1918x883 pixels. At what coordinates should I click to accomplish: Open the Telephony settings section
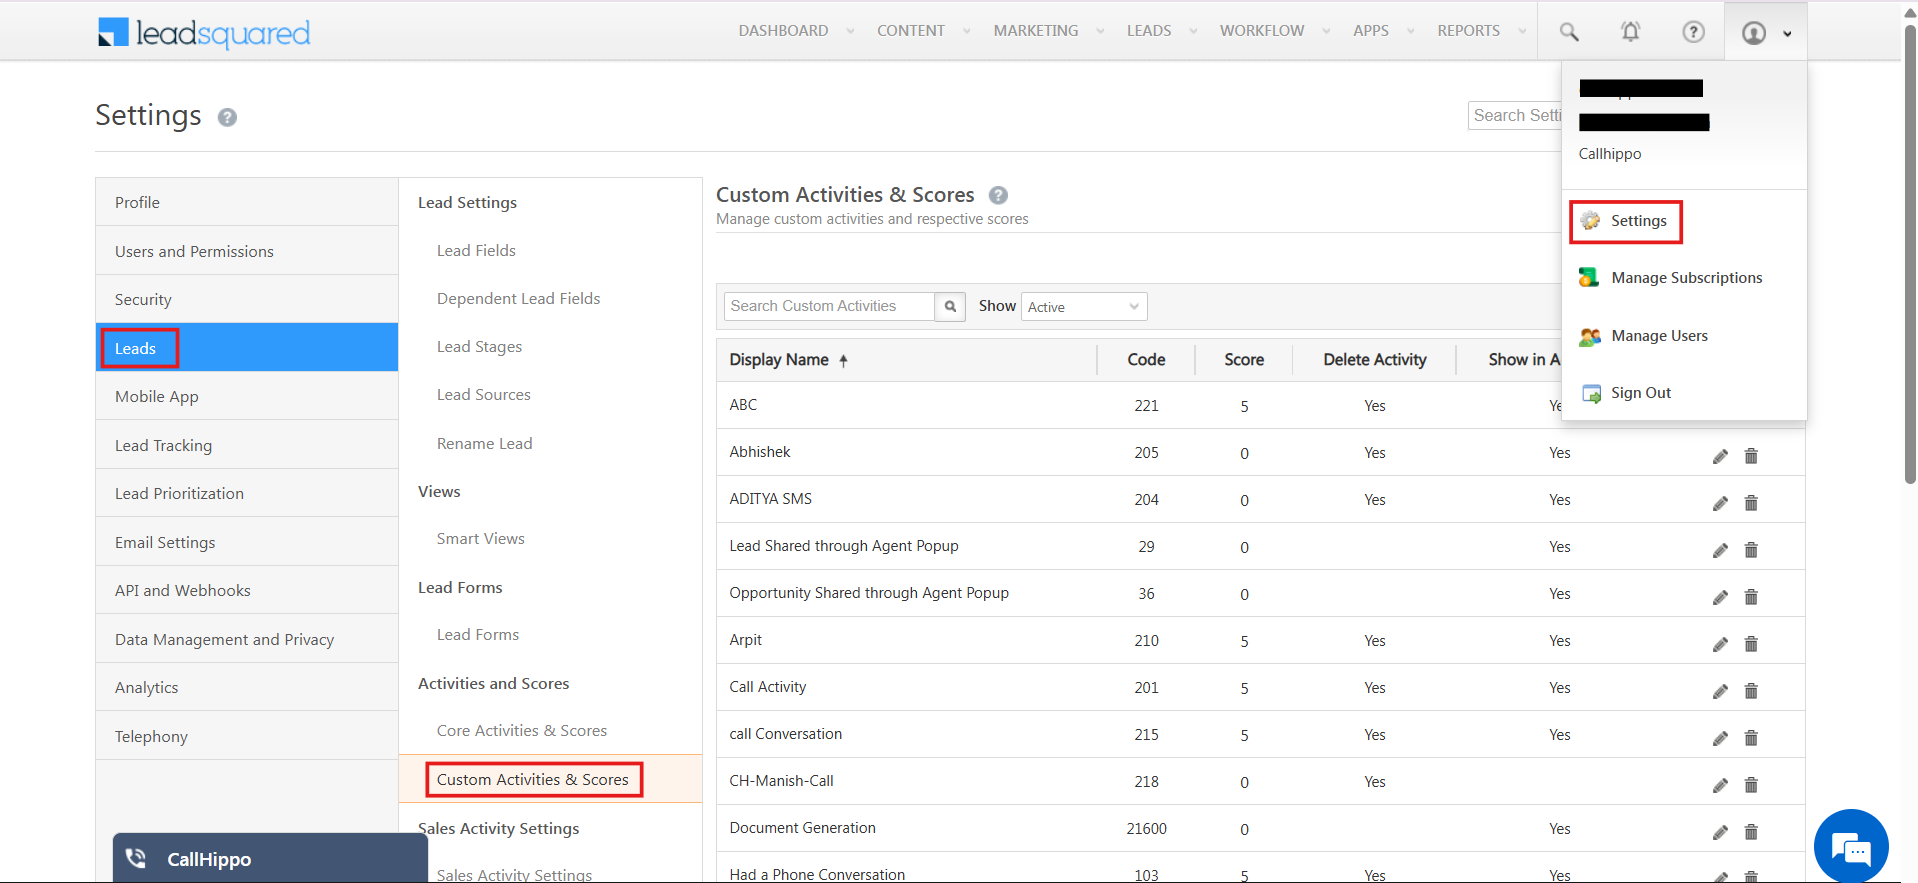[247, 736]
